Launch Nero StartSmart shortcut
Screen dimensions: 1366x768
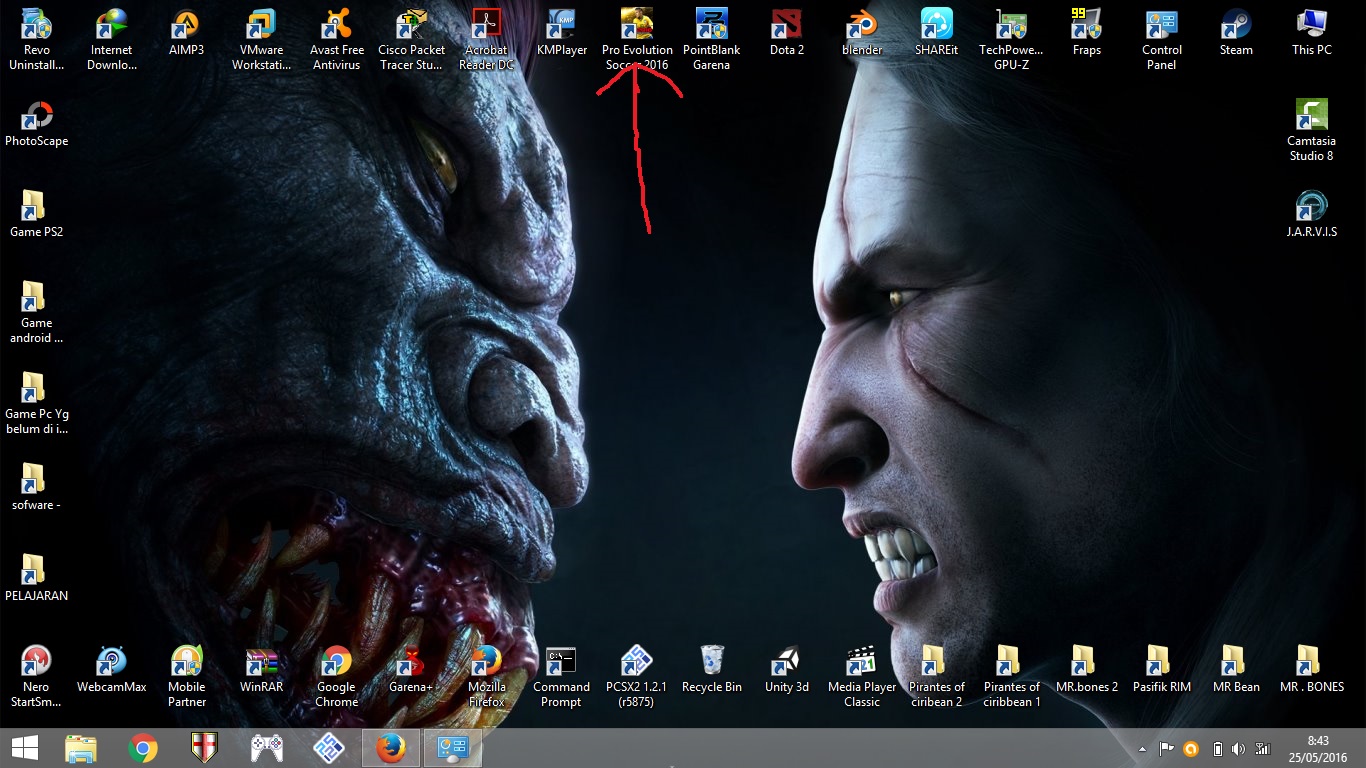coord(36,677)
